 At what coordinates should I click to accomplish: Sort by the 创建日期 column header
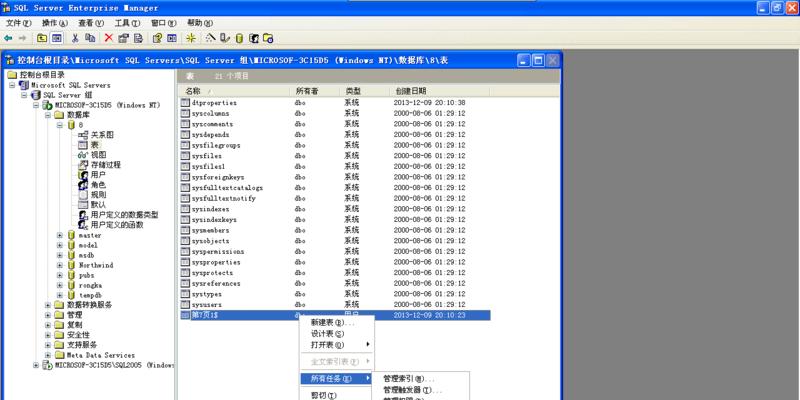tap(440, 91)
